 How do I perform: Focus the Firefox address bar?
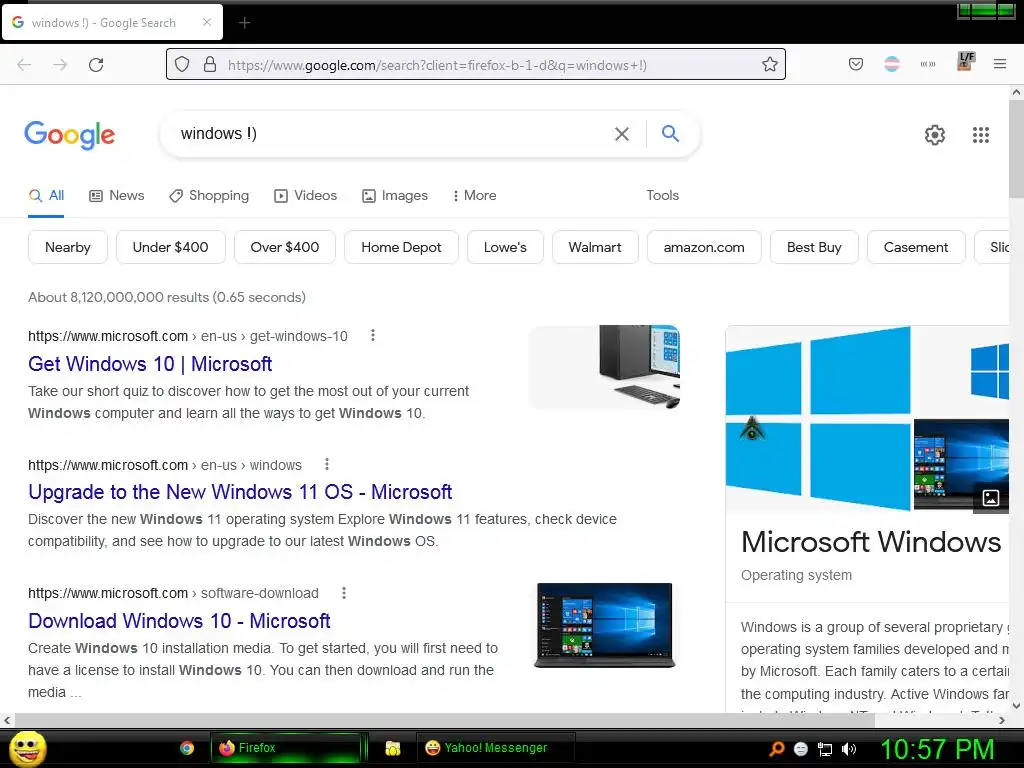pos(475,65)
